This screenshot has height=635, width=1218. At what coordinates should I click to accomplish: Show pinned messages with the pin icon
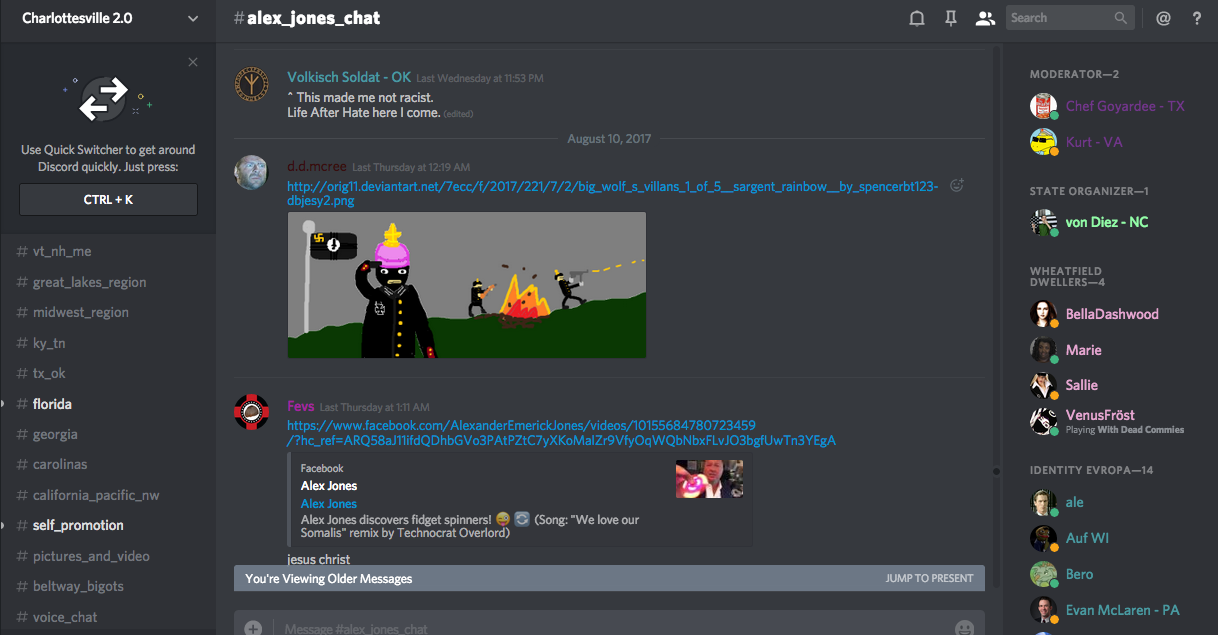(x=951, y=18)
